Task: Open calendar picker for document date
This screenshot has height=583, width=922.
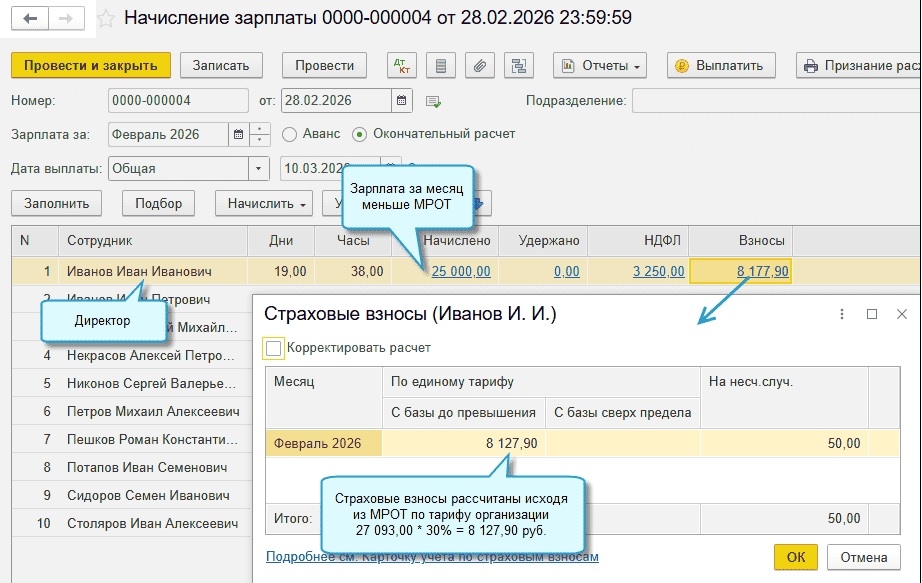Action: tap(402, 101)
